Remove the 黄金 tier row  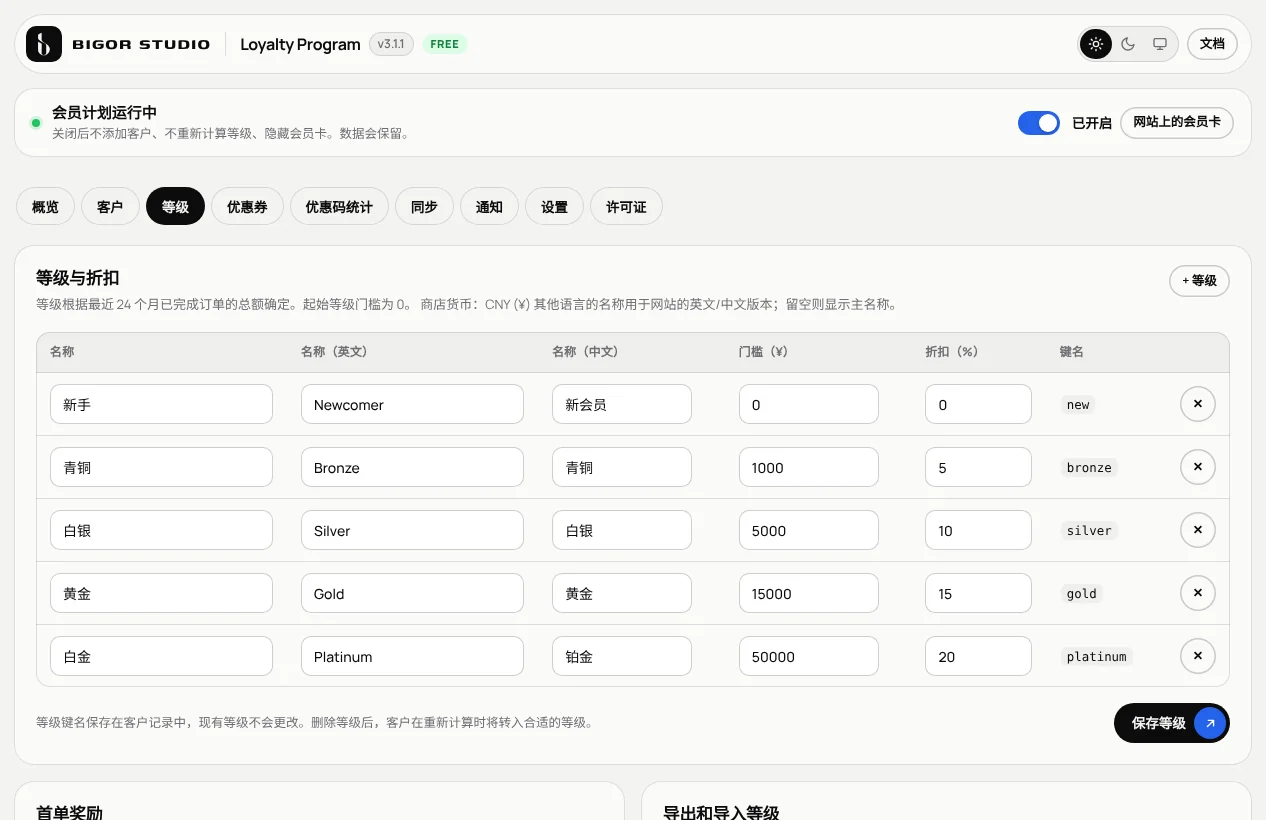(x=1198, y=593)
